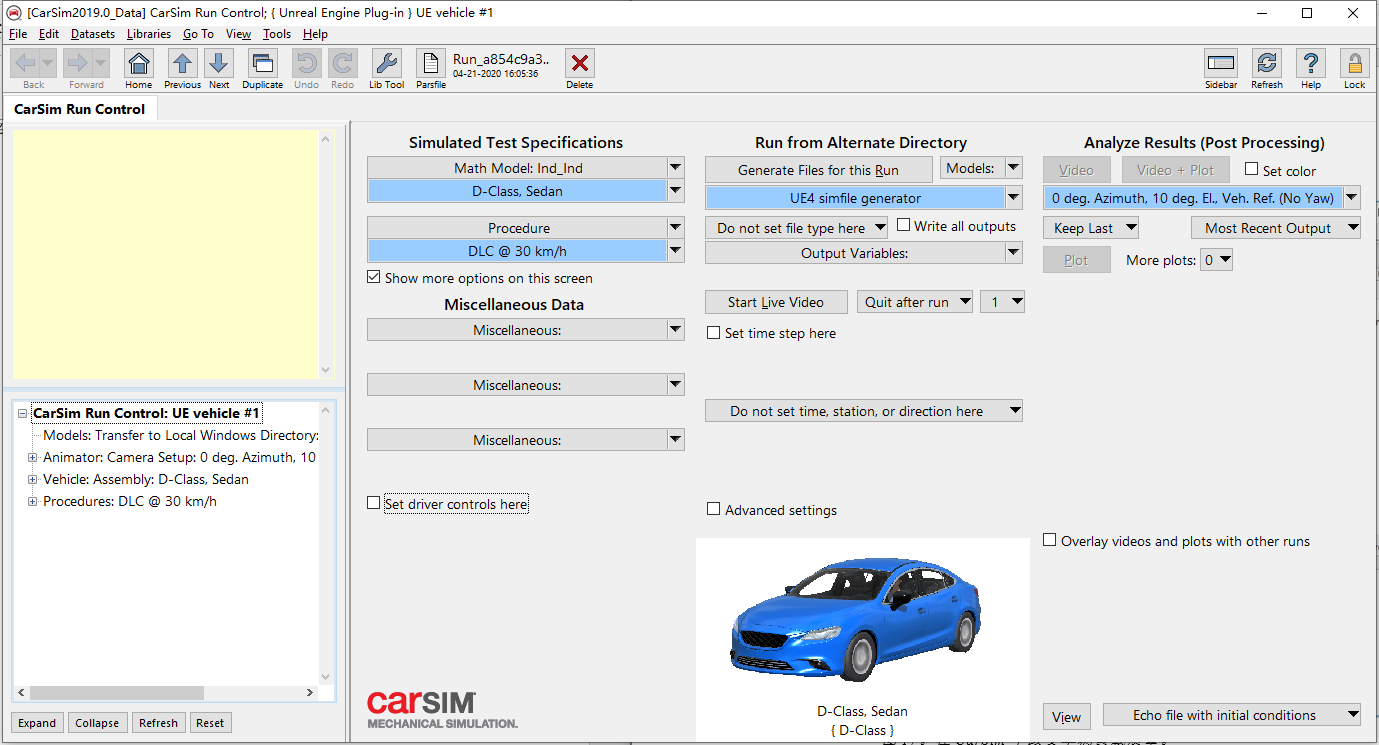Enable Set driver controls here checkbox

(x=374, y=503)
